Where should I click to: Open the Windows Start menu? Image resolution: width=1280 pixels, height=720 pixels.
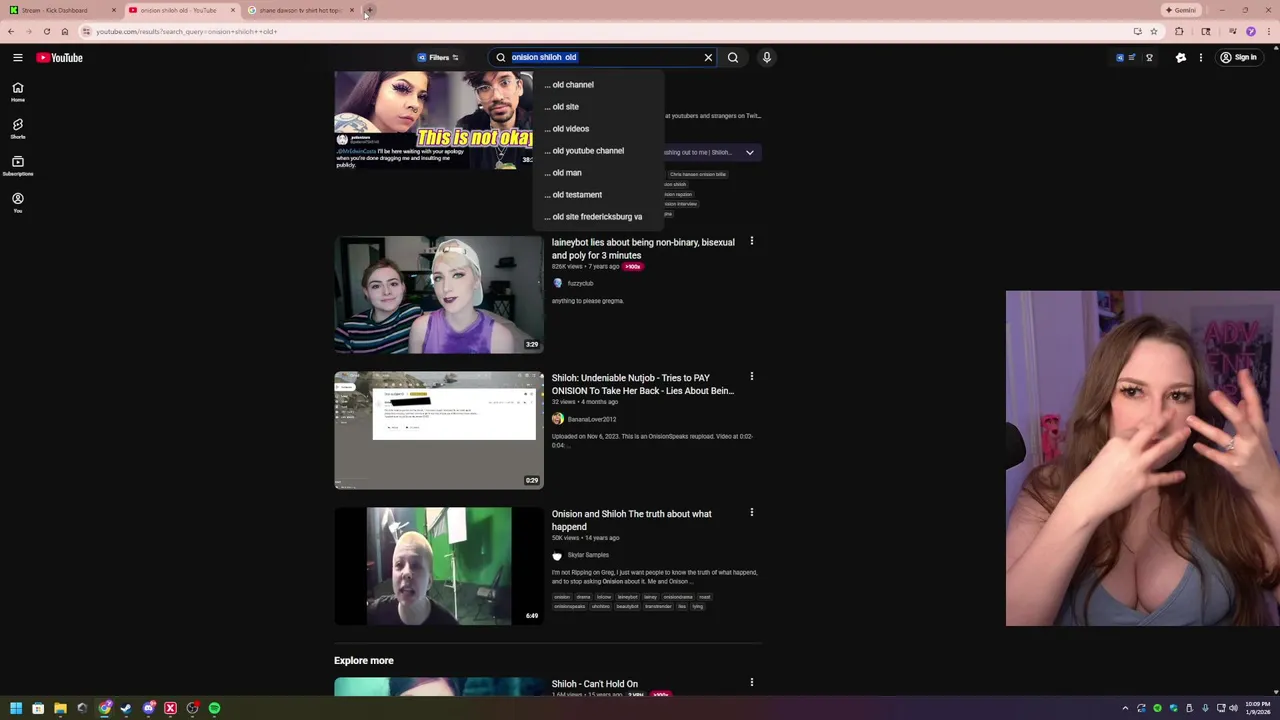[15, 708]
